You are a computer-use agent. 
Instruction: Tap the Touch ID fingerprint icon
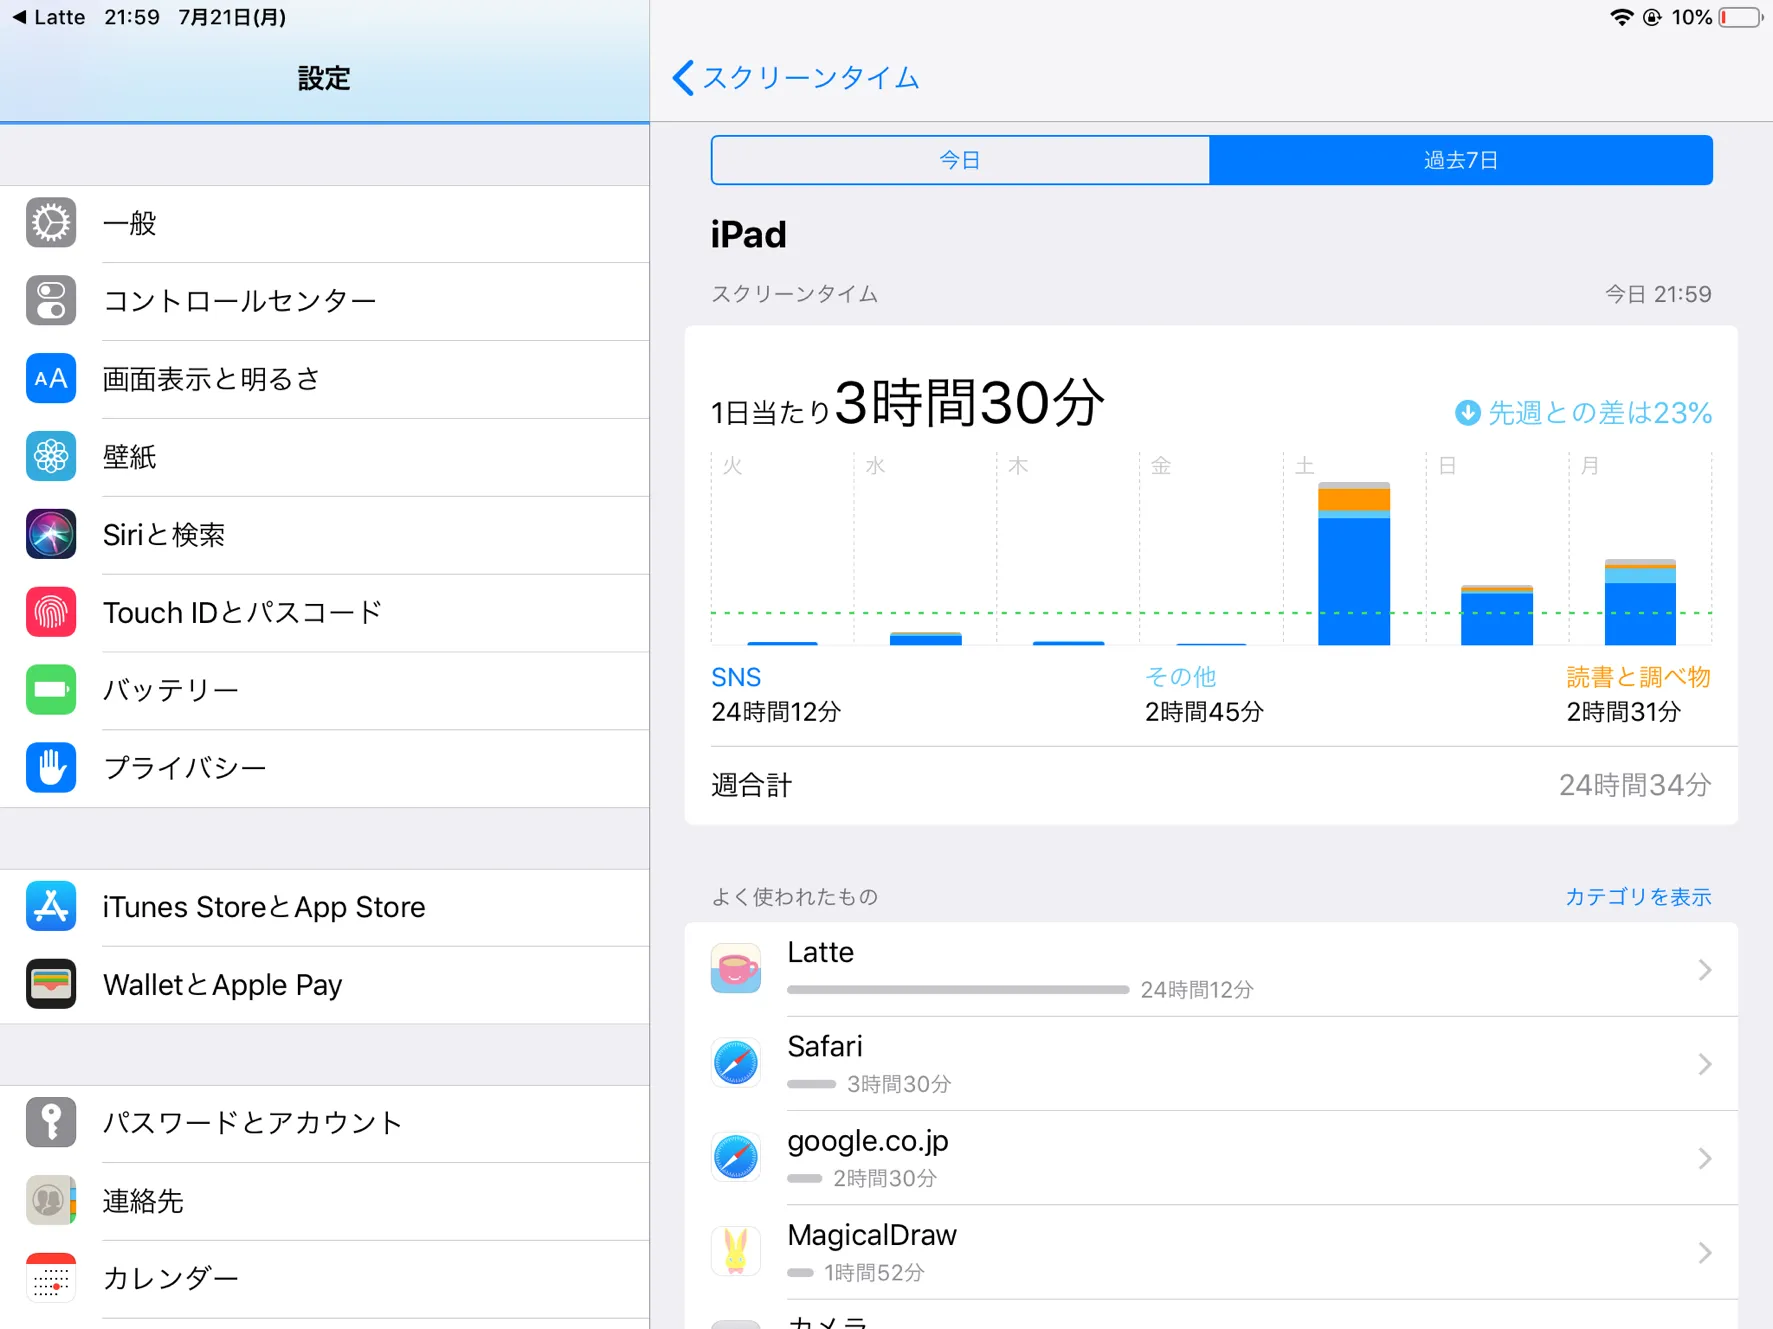[x=51, y=612]
